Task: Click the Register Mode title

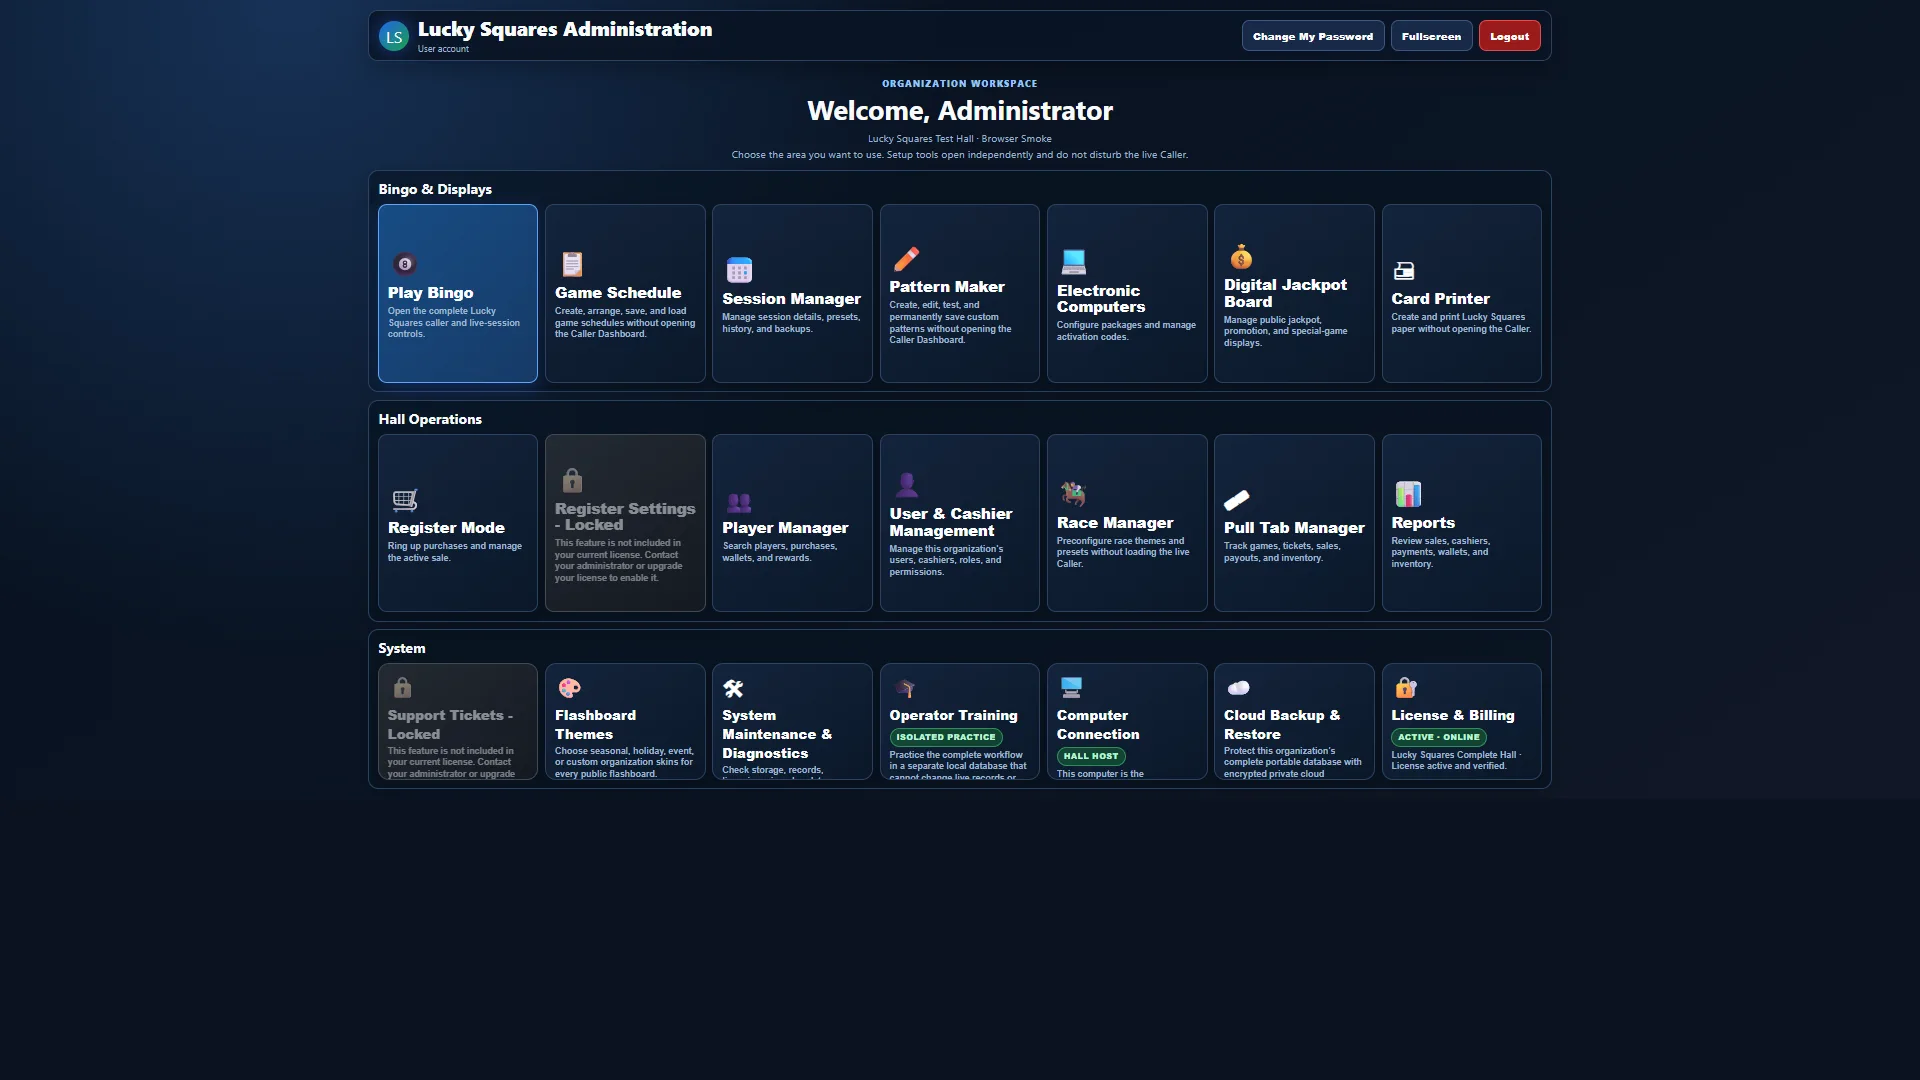Action: (446, 528)
